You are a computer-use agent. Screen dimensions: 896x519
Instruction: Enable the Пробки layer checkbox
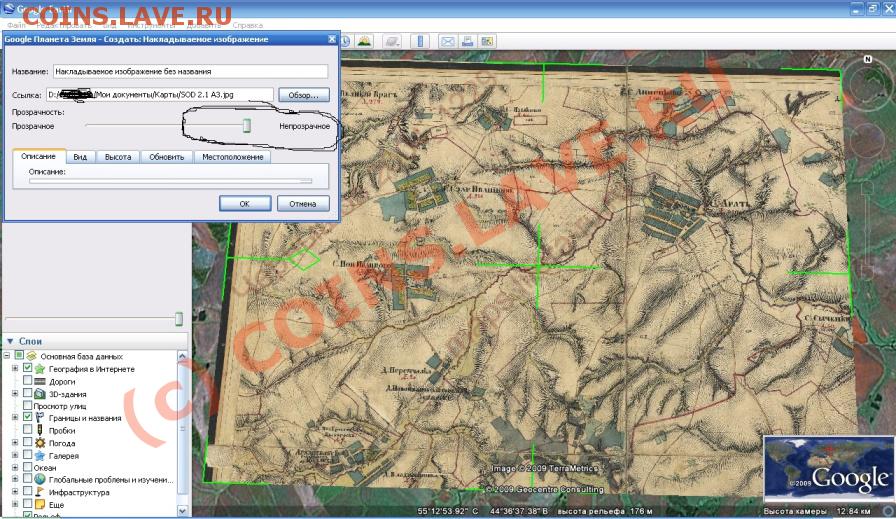click(27, 430)
